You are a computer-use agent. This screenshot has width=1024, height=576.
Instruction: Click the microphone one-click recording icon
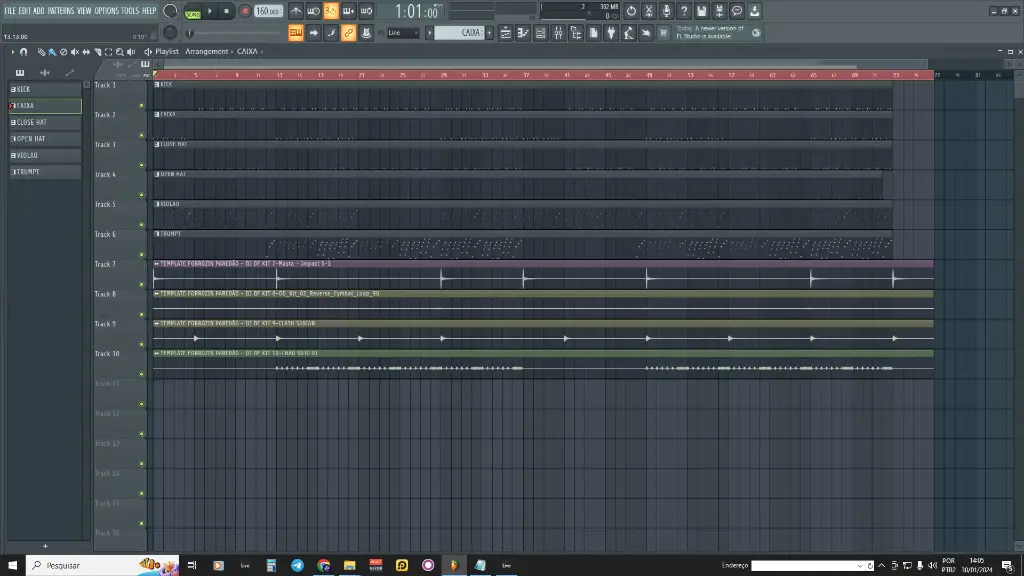click(x=666, y=11)
